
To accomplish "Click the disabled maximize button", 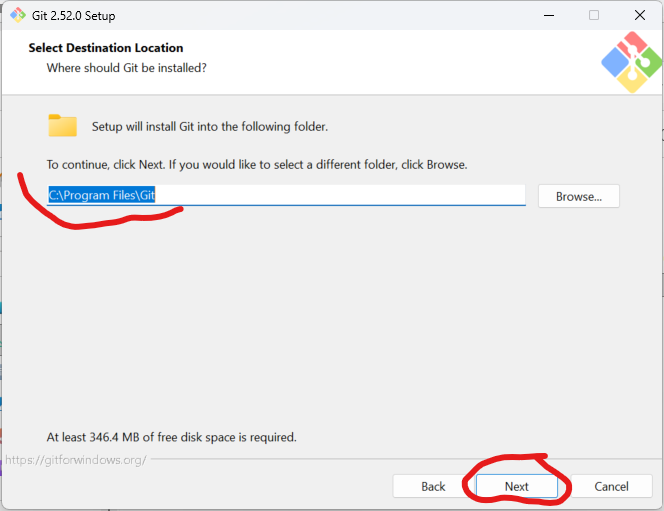I will (594, 15).
